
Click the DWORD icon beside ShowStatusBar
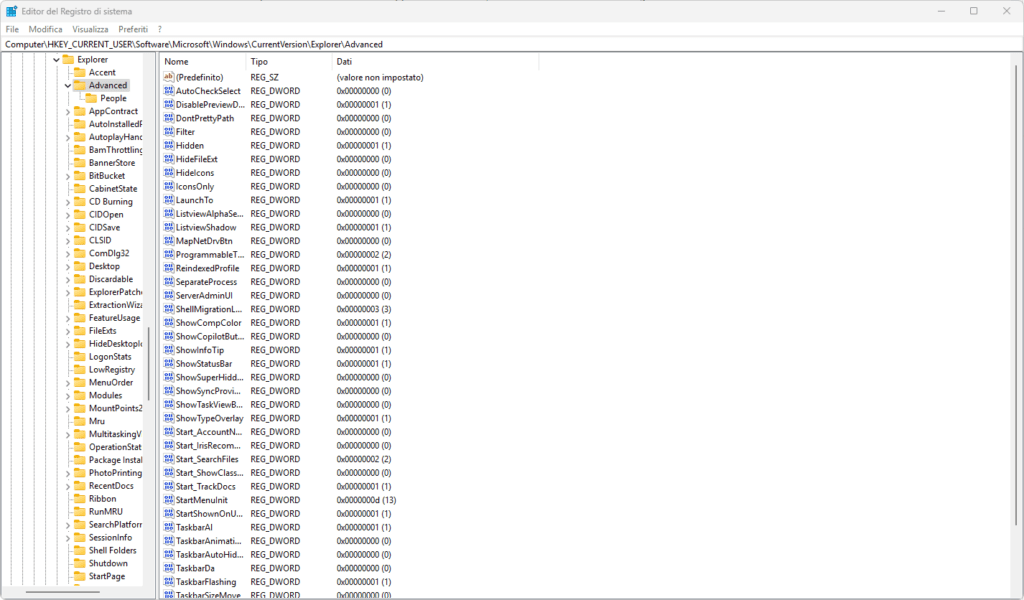click(168, 364)
